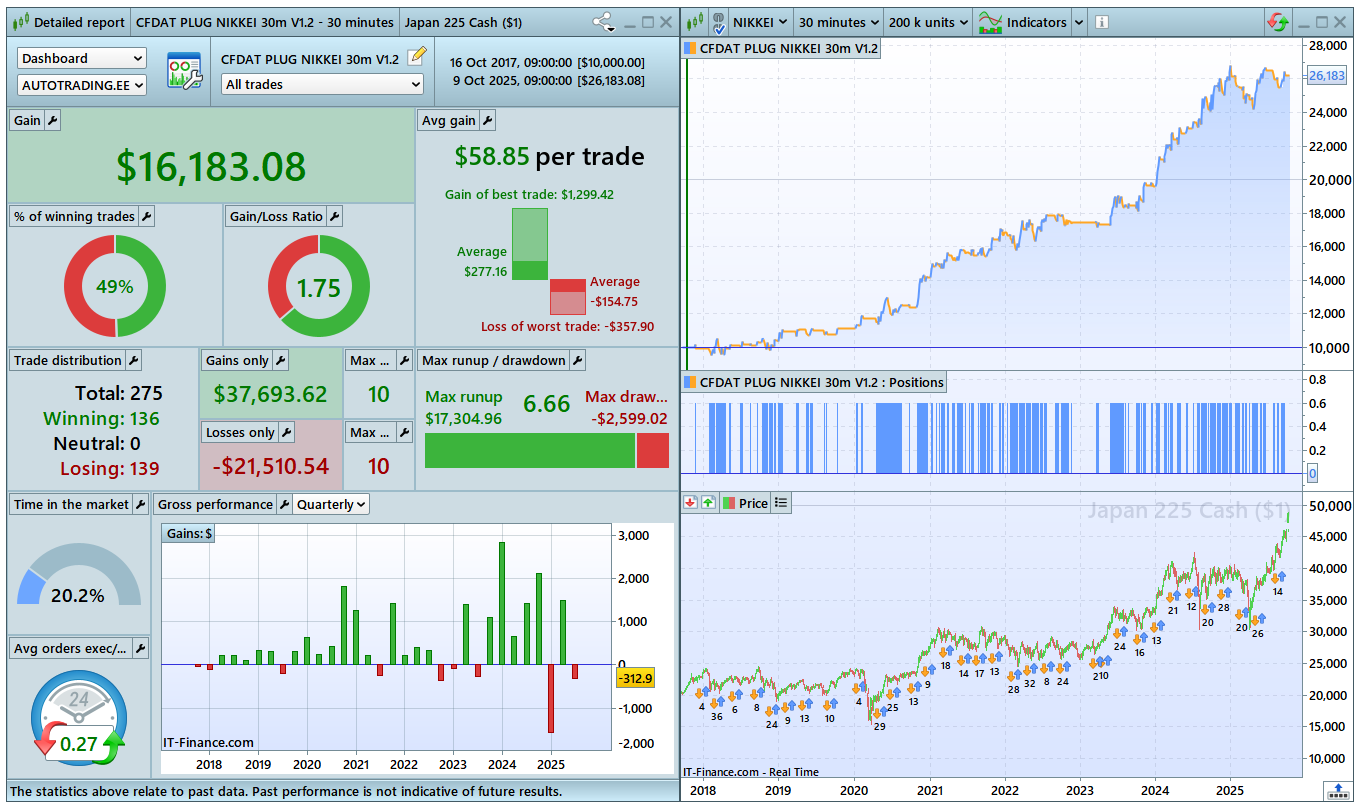Open the wrench settings for Gain widget
1359x808 pixels.
(x=53, y=120)
